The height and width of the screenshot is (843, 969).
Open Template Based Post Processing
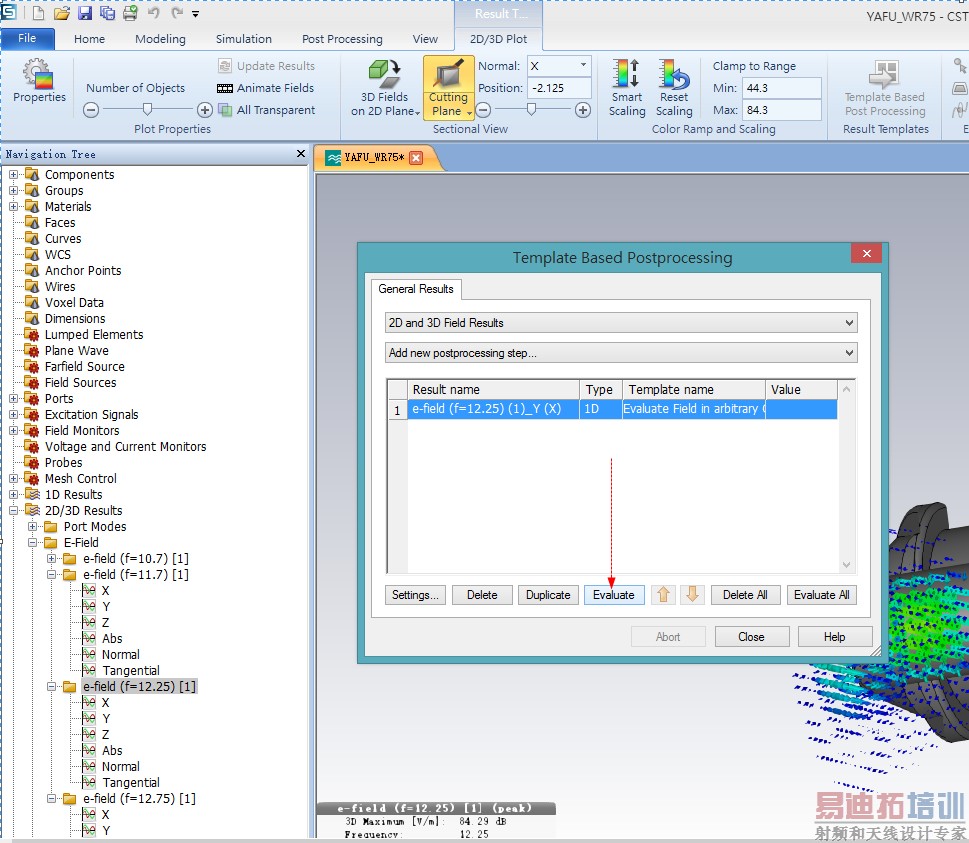point(885,88)
